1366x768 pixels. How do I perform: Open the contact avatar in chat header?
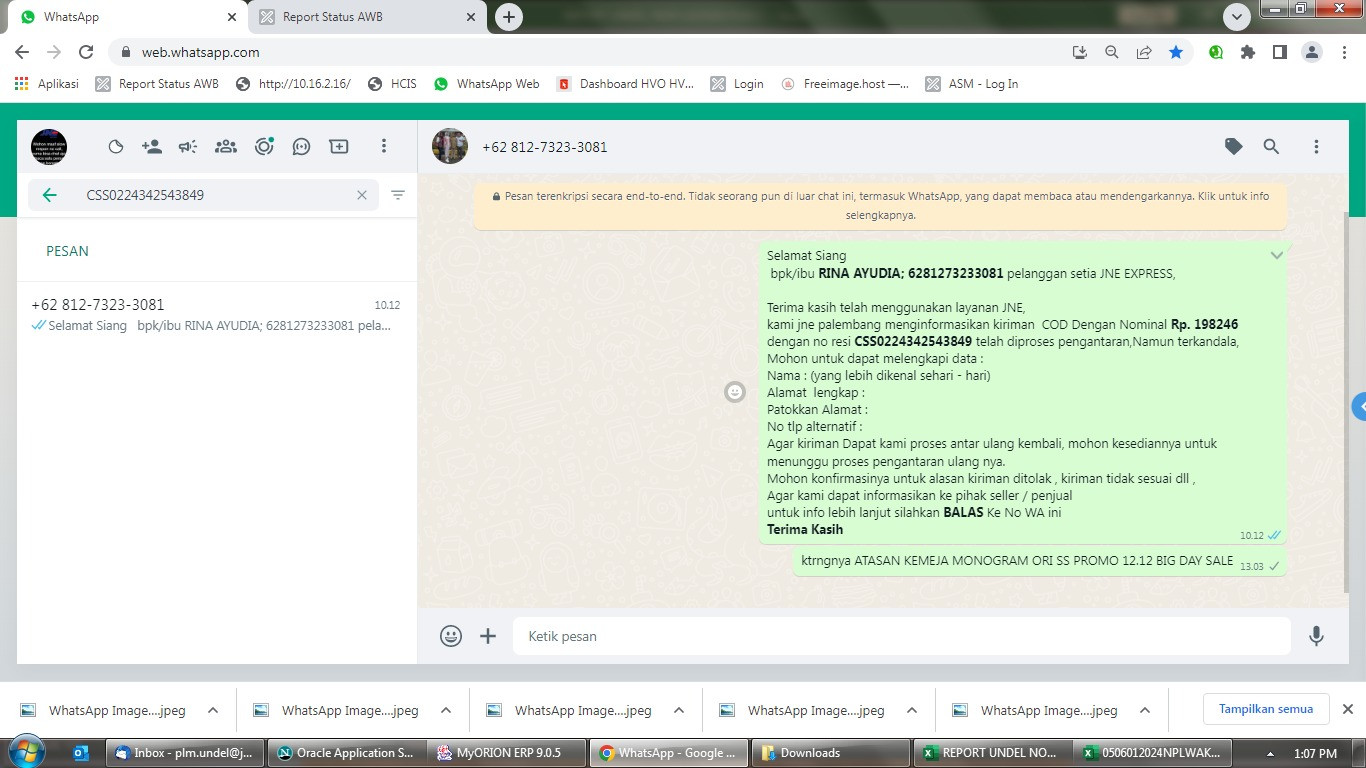[450, 146]
